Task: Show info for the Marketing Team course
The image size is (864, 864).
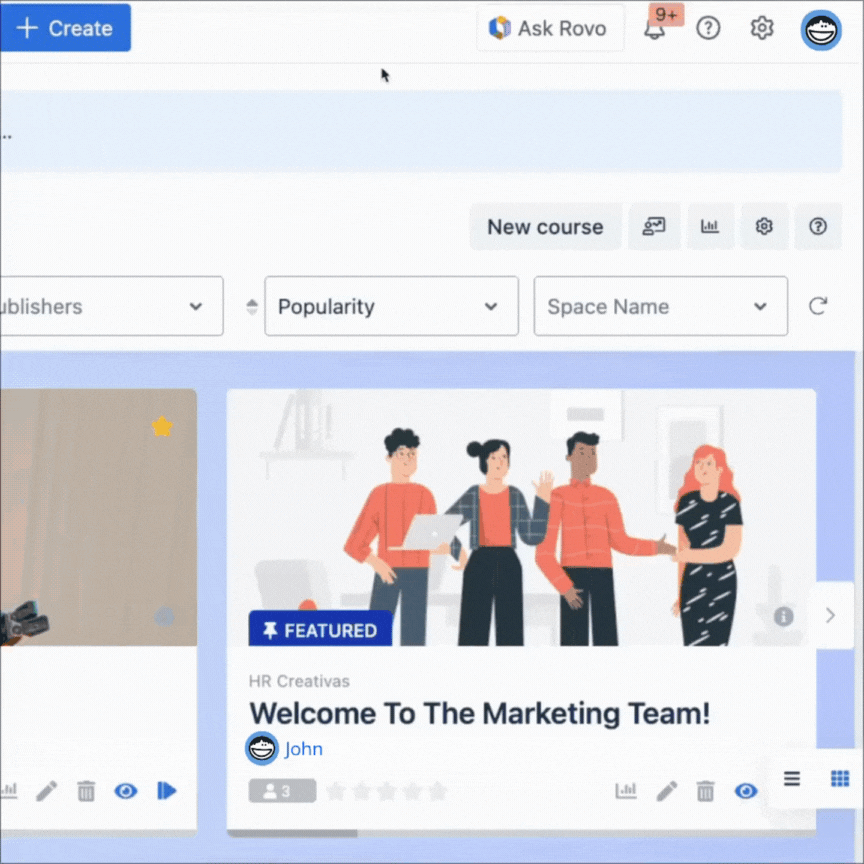Action: click(x=783, y=616)
